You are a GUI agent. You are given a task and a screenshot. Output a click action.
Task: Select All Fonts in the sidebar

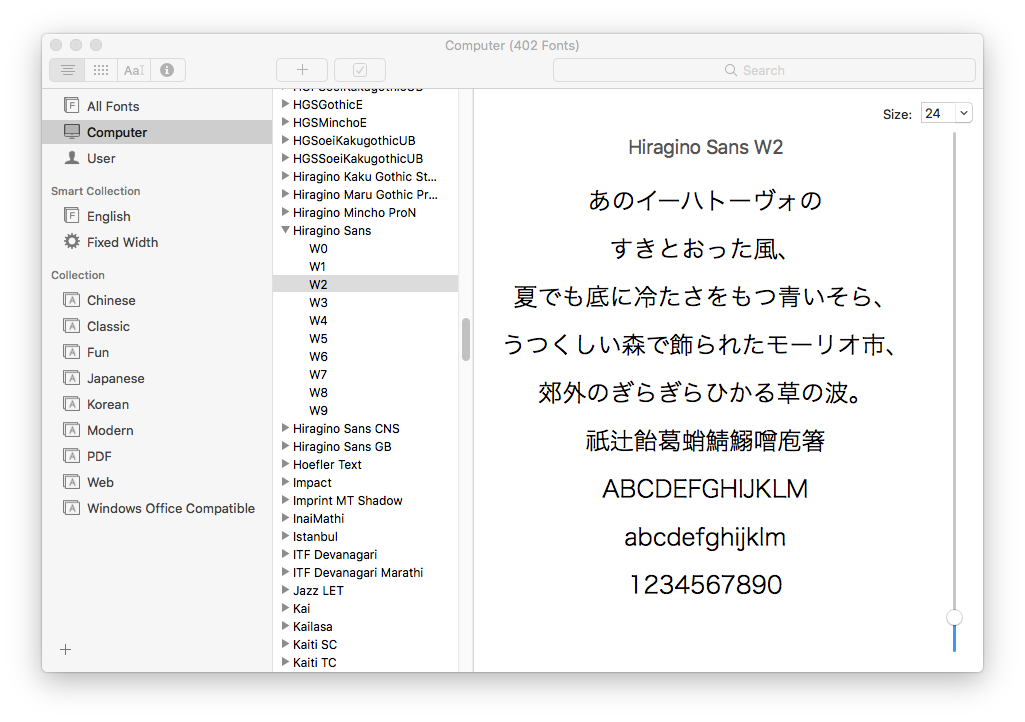[x=157, y=106]
